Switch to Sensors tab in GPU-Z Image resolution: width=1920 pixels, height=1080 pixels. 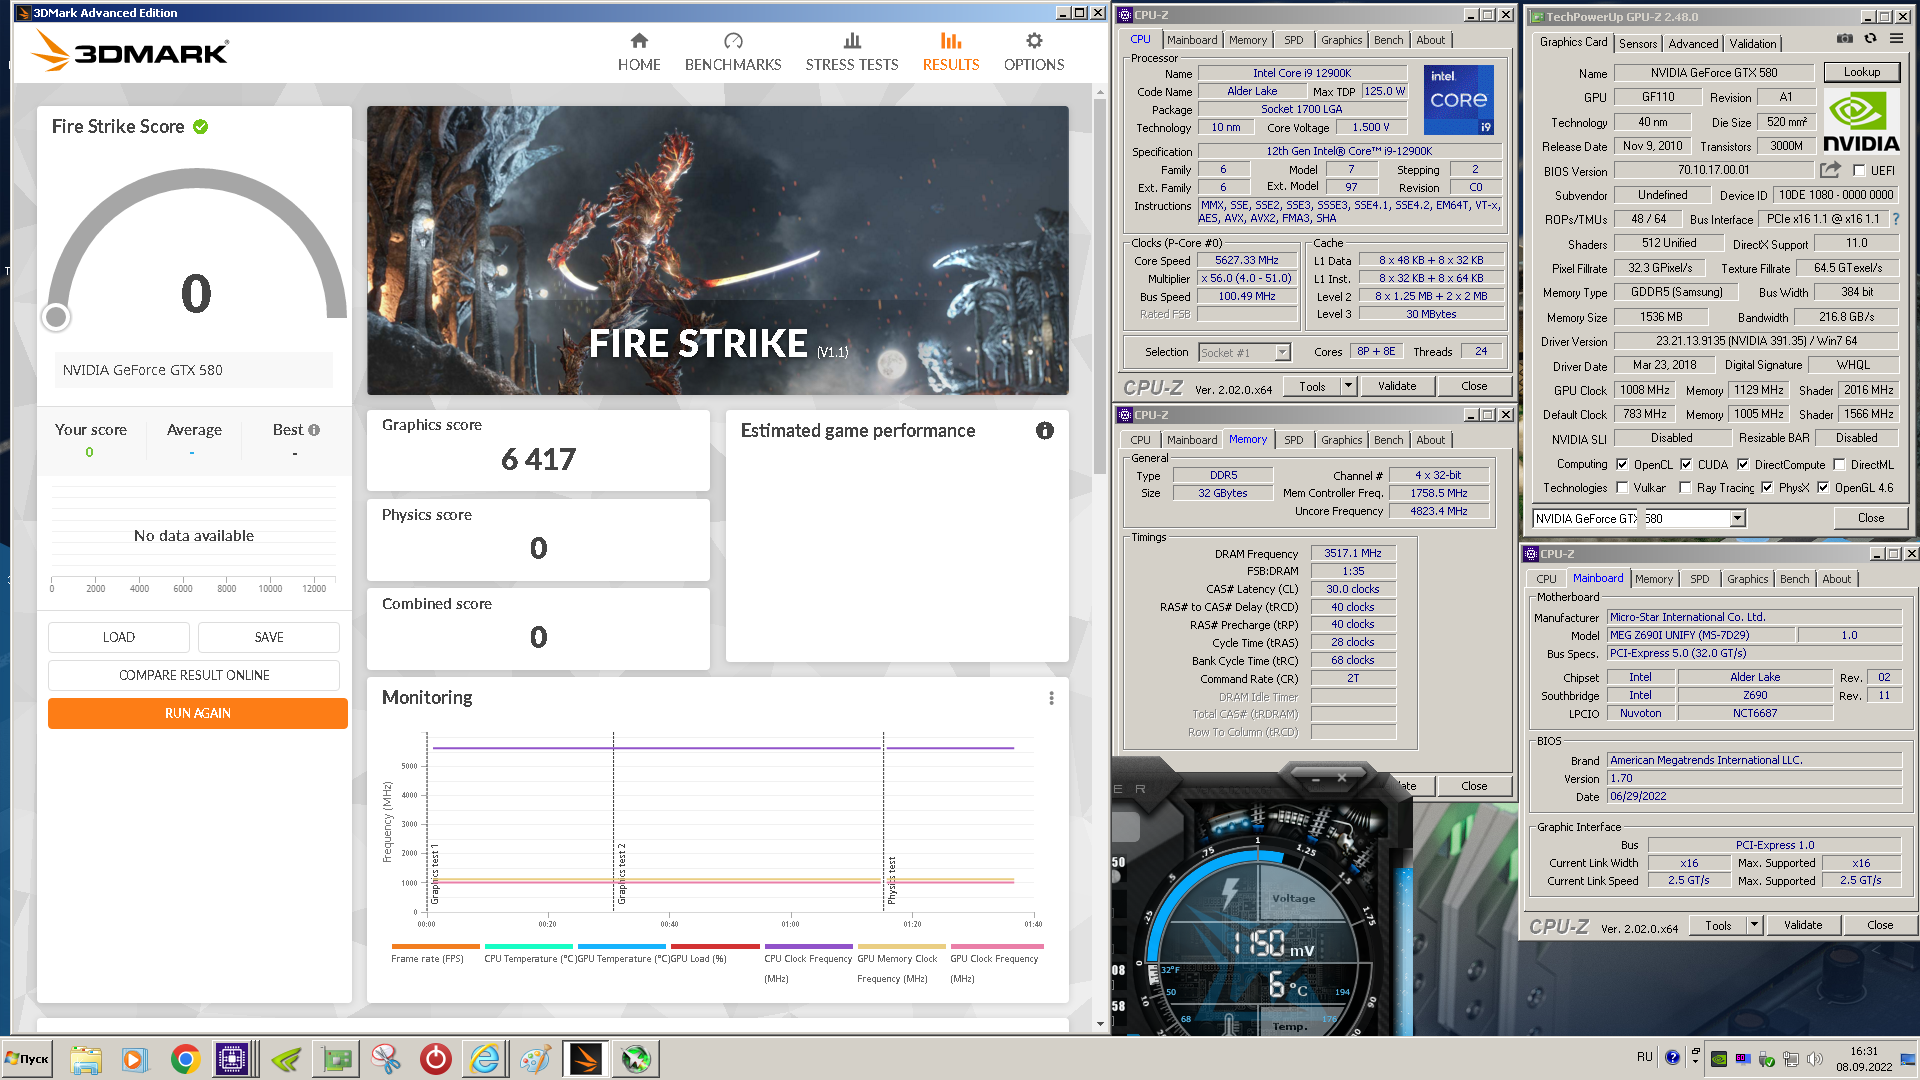point(1638,44)
